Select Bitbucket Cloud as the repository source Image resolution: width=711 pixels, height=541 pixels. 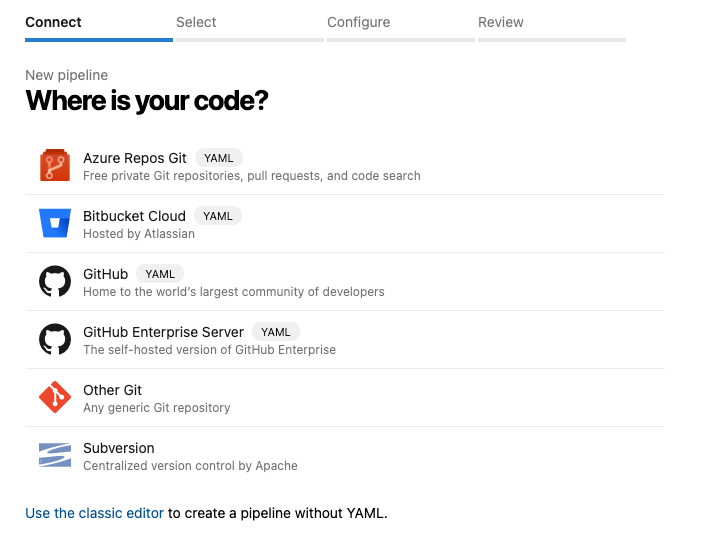pos(134,216)
